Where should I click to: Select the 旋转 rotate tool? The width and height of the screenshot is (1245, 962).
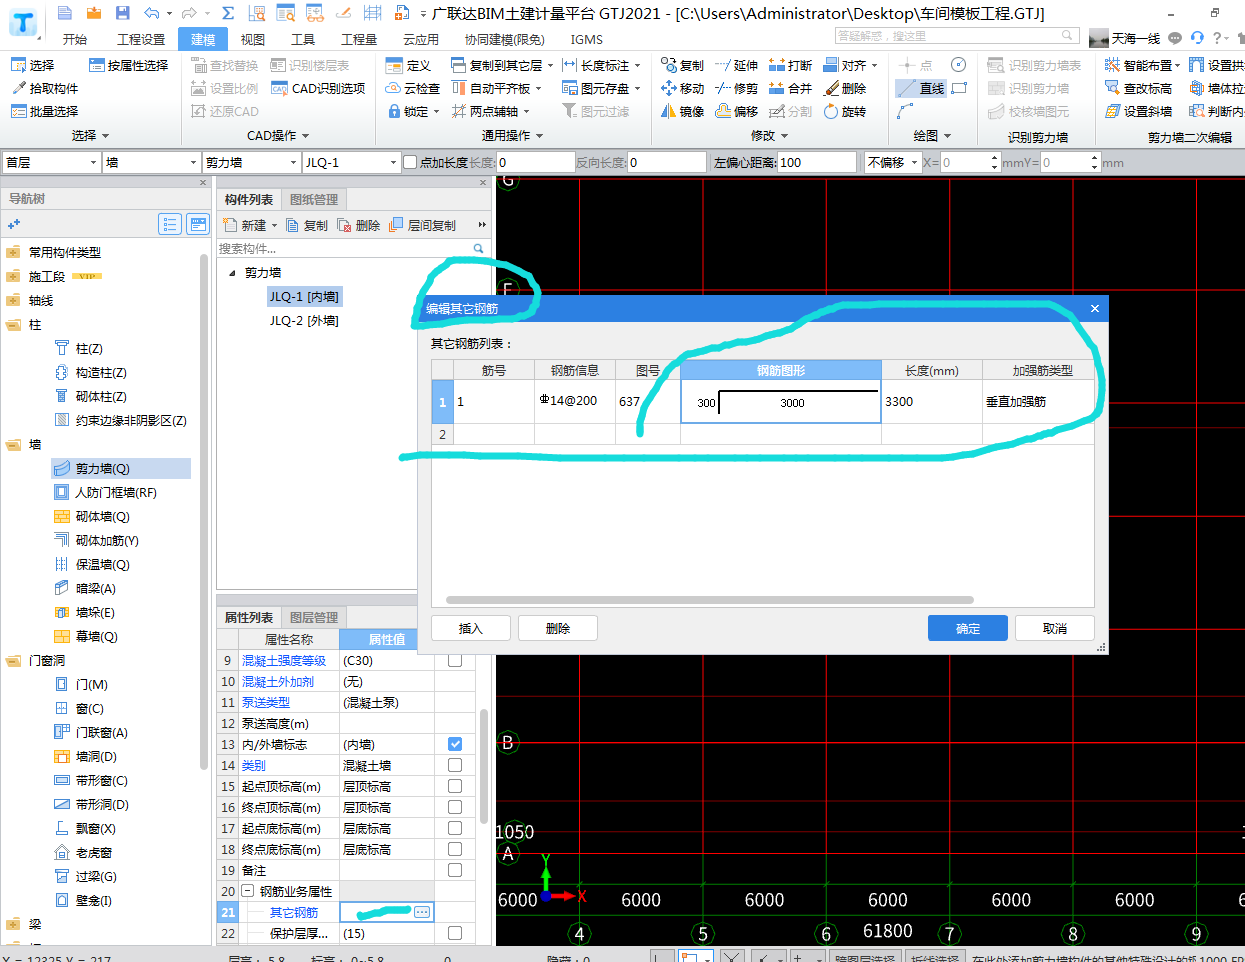point(844,111)
